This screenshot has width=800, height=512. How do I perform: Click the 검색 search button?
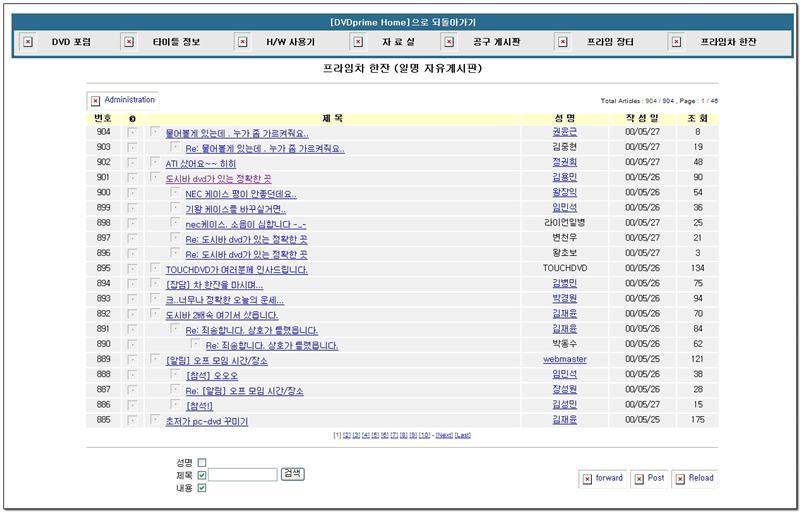pyautogui.click(x=292, y=474)
